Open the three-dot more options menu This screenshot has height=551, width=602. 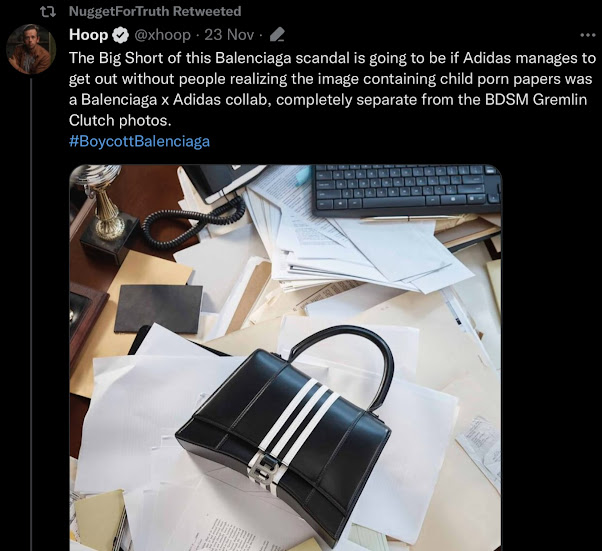(587, 35)
